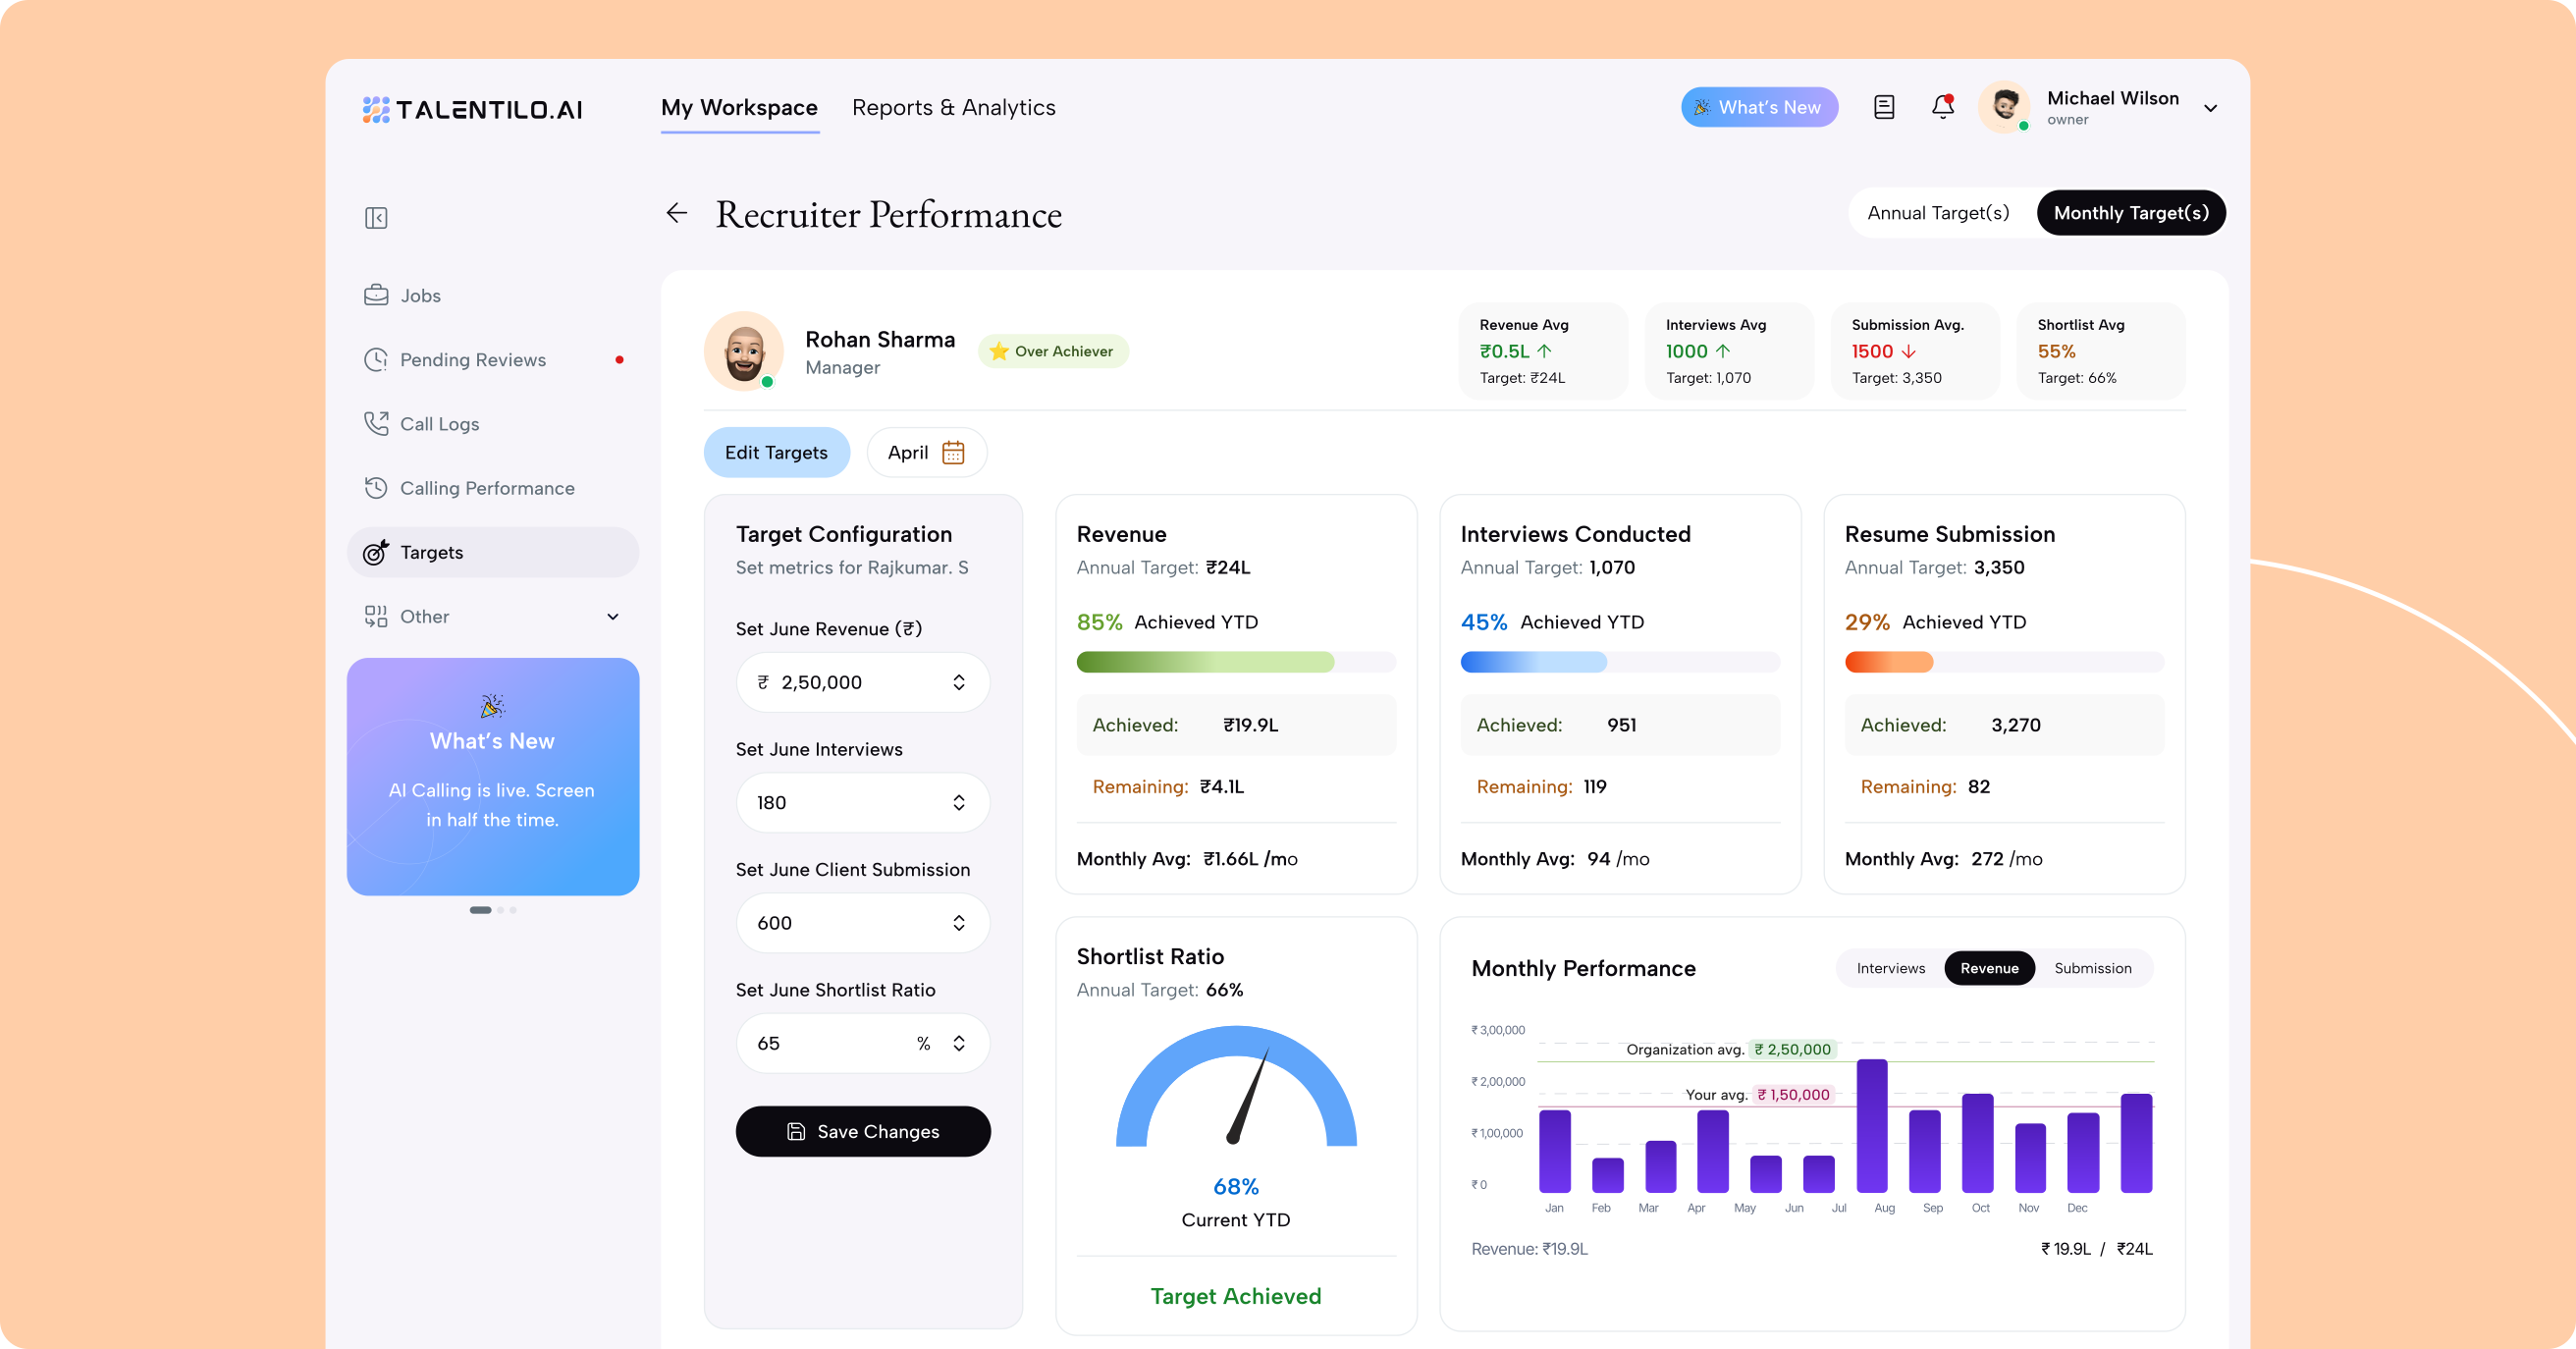
Task: Click the Edit Targets button
Action: coord(776,453)
